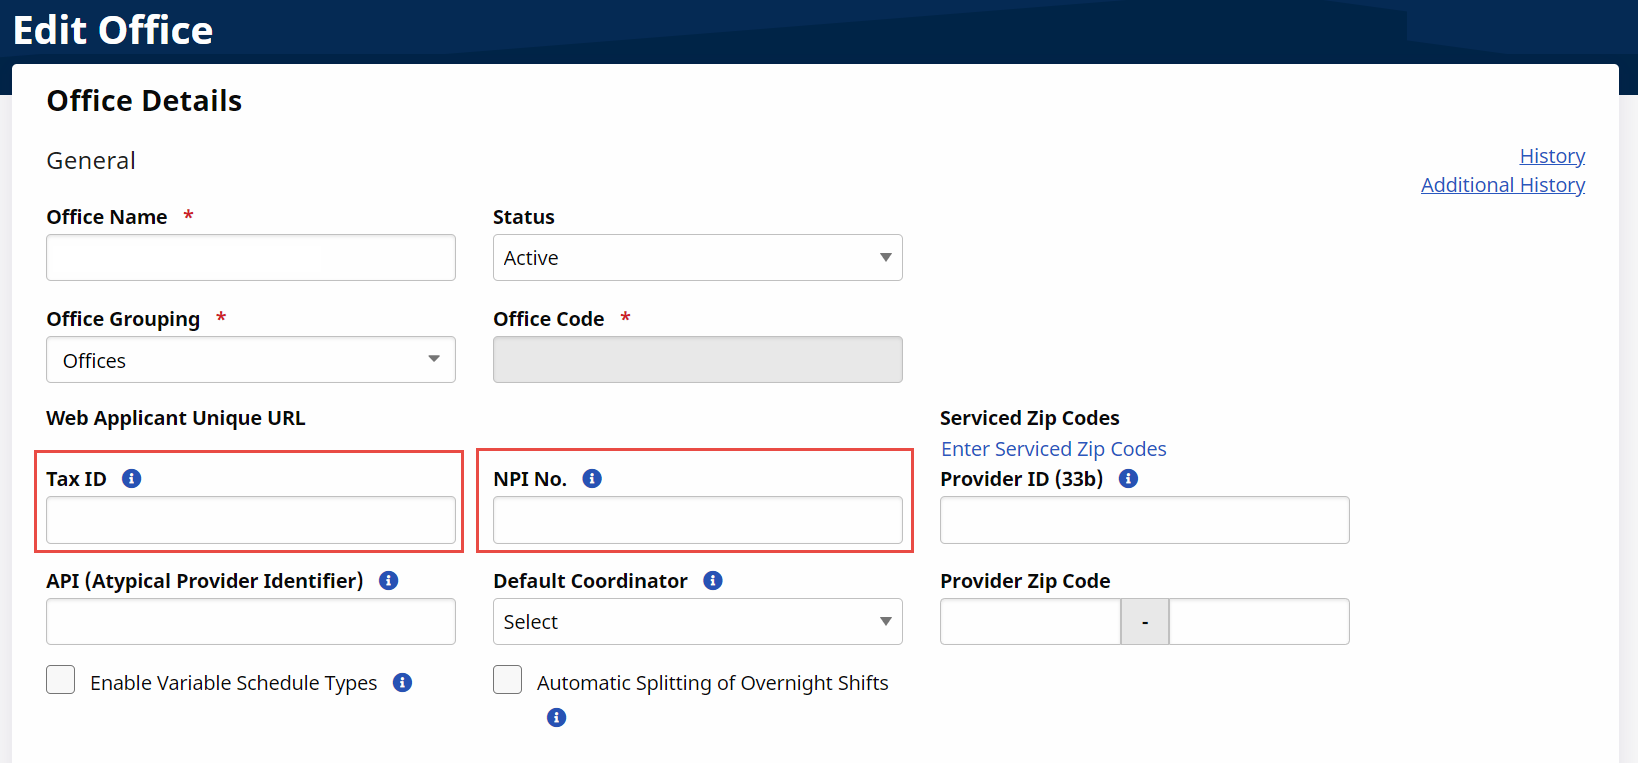Screen dimensions: 1638x763
Task: Click the Default Coordinator info icon
Action: tap(713, 581)
